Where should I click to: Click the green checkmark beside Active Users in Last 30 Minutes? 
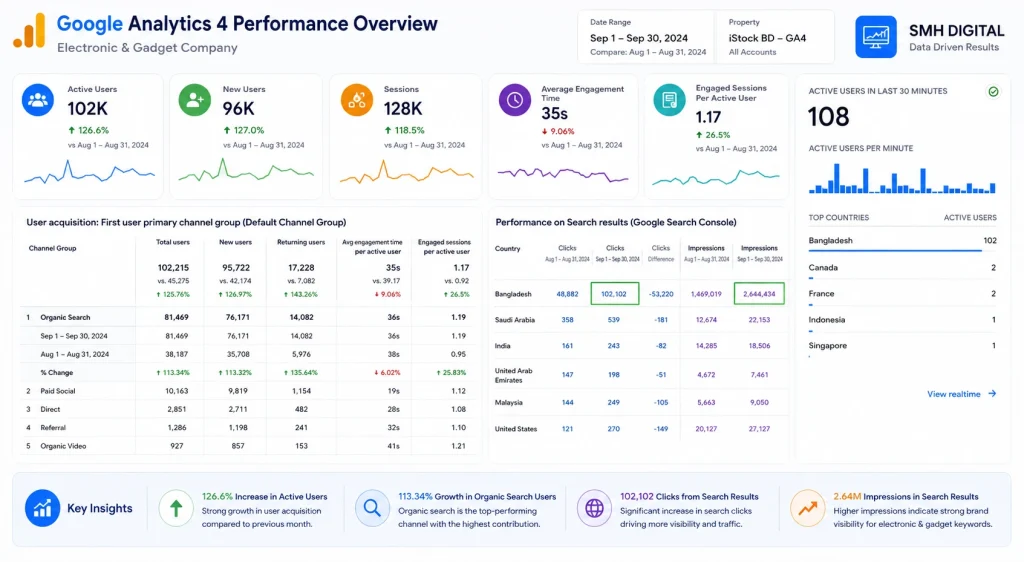(x=993, y=91)
